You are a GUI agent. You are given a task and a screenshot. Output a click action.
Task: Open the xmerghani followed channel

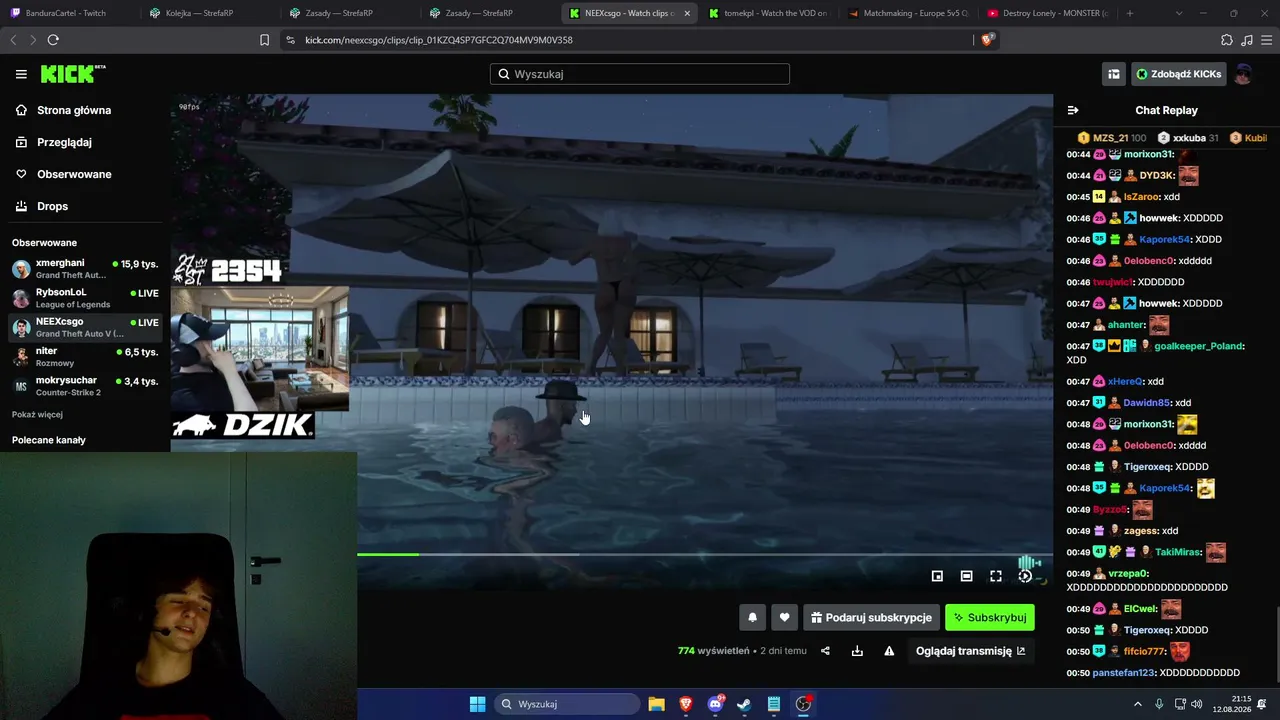[x=85, y=269]
